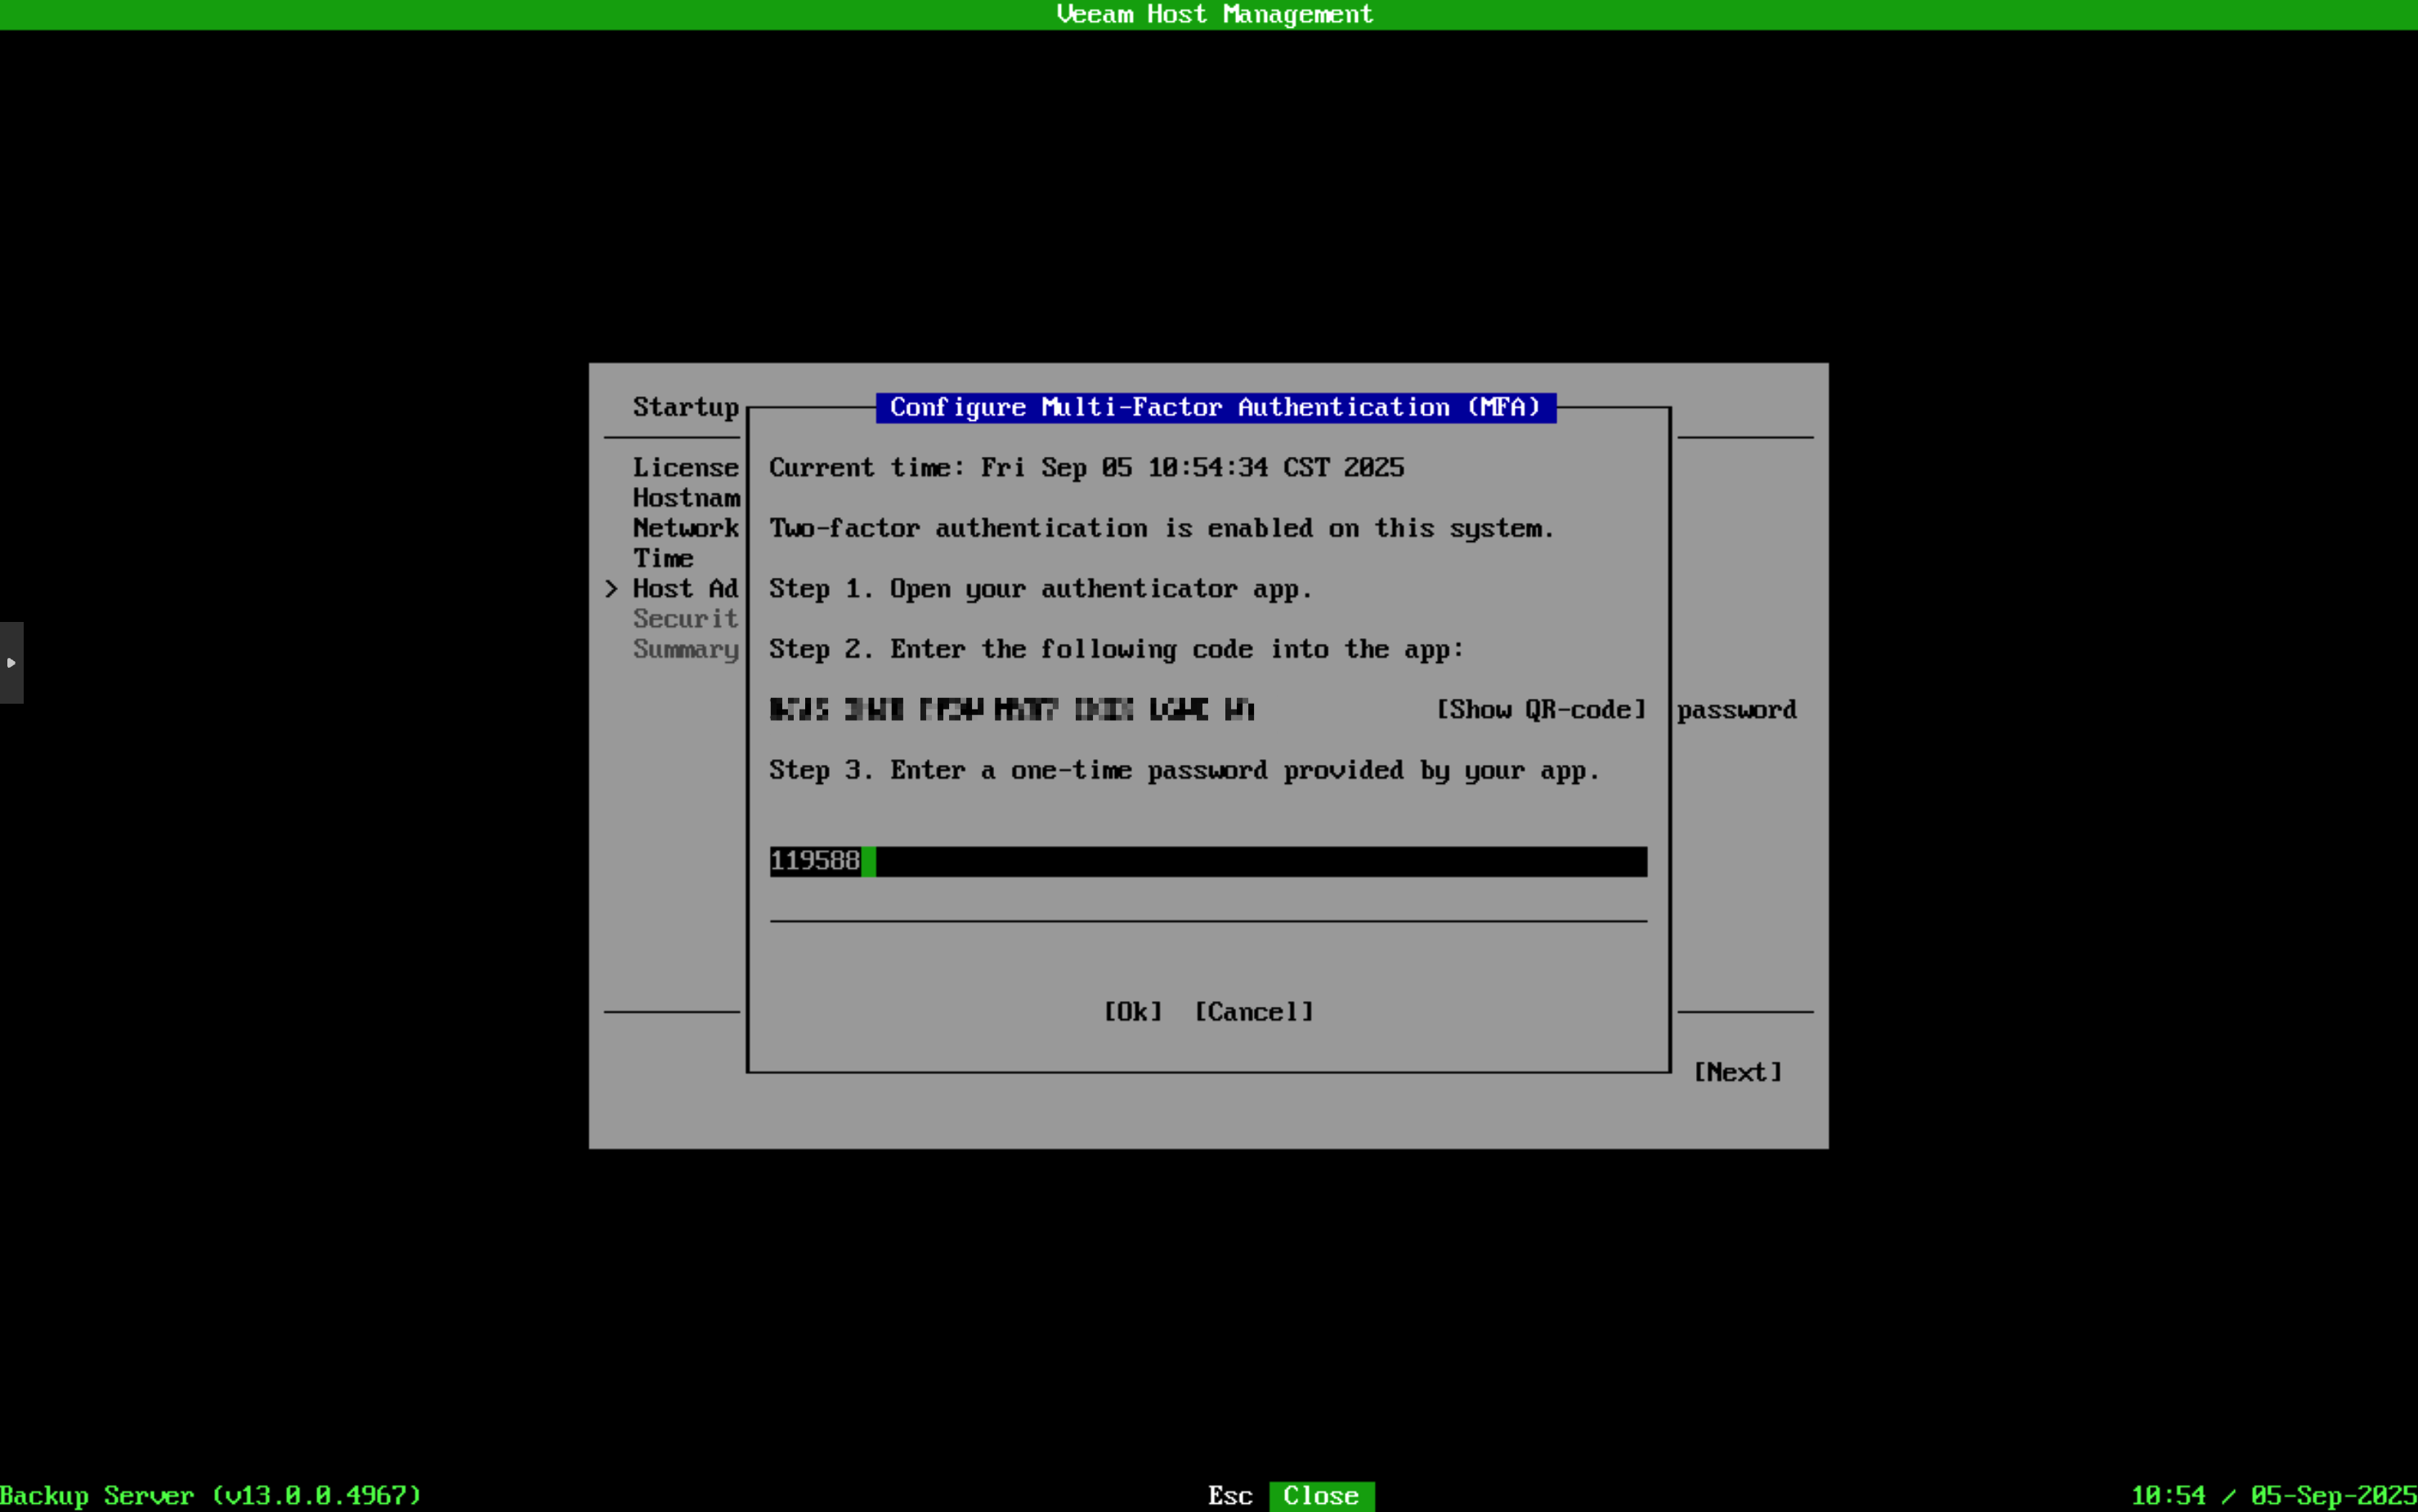
Task: Open the Hostname step in sidebar
Action: (686, 498)
